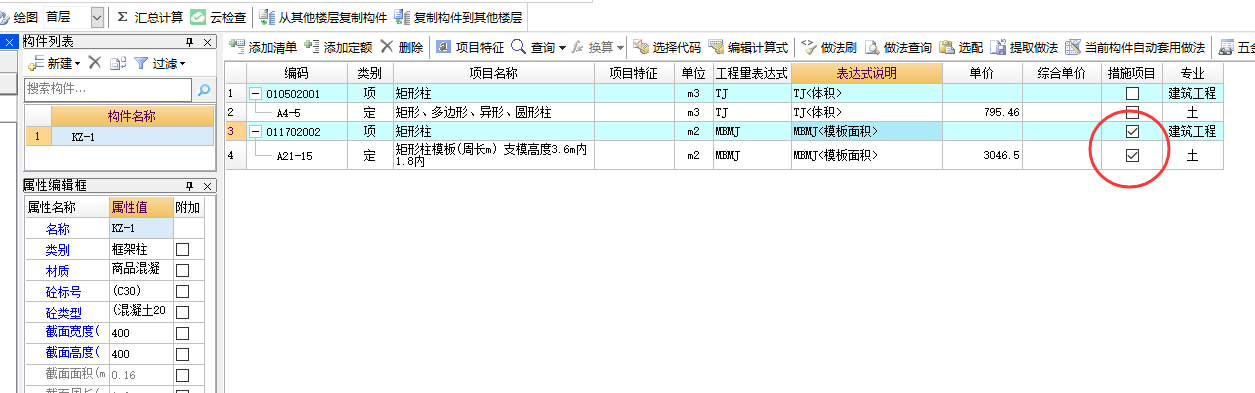Click the 过滤 funnel icon
Screen dimensions: 1255x393
click(x=141, y=63)
